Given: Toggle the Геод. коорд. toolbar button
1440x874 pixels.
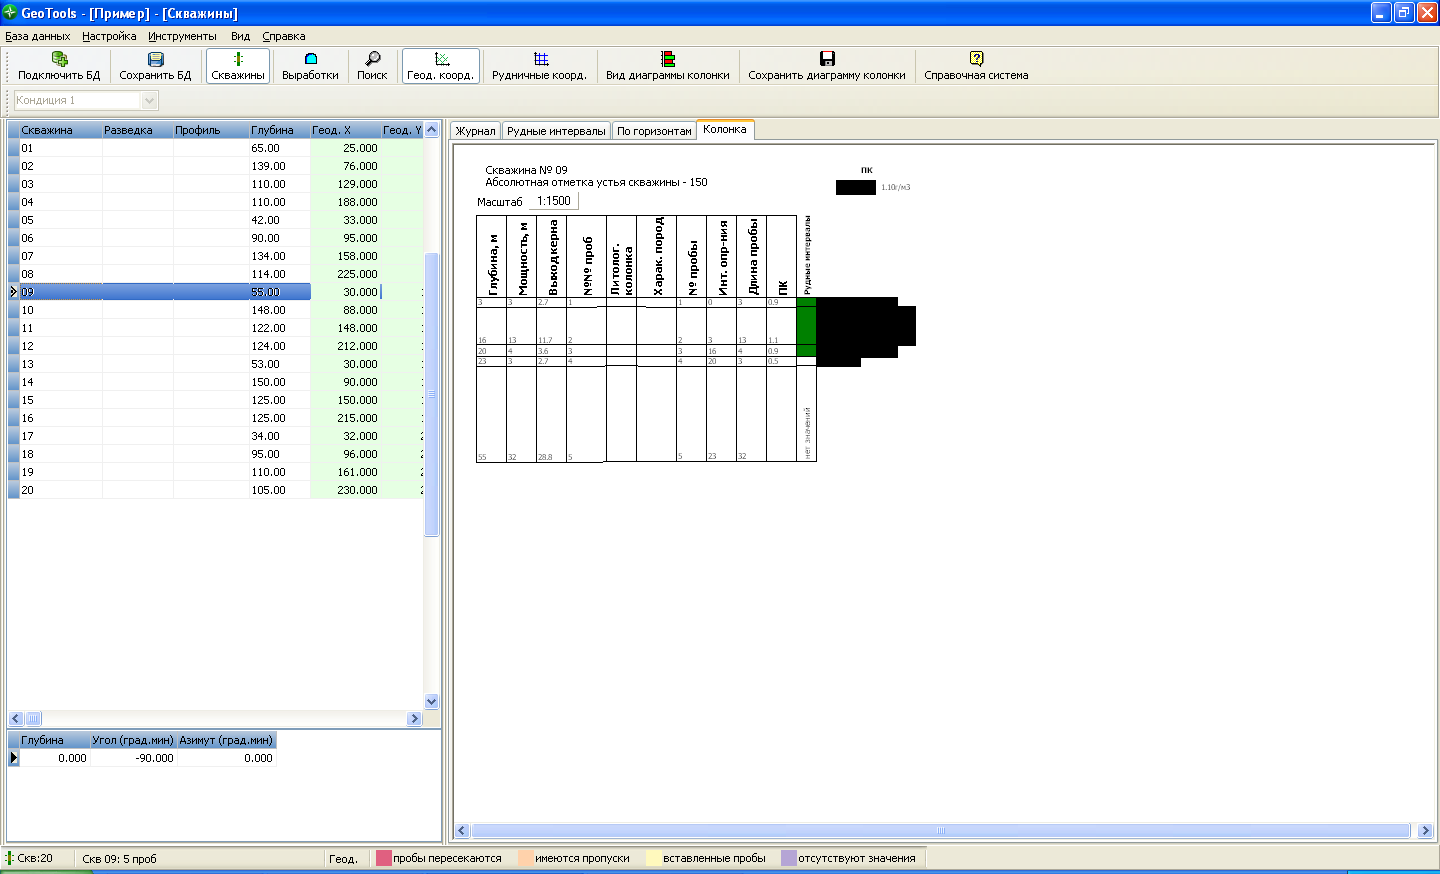Looking at the screenshot, I should (441, 66).
